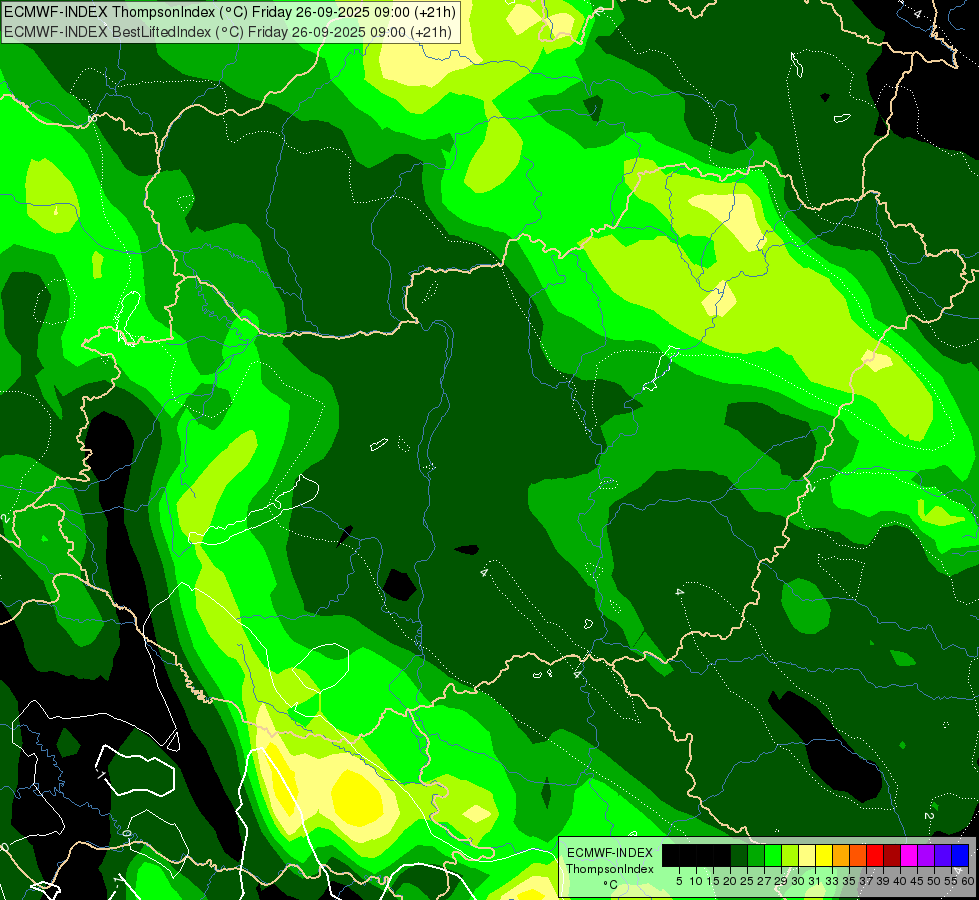Click the legend tick value 15
This screenshot has height=900, width=979.
pyautogui.click(x=713, y=881)
